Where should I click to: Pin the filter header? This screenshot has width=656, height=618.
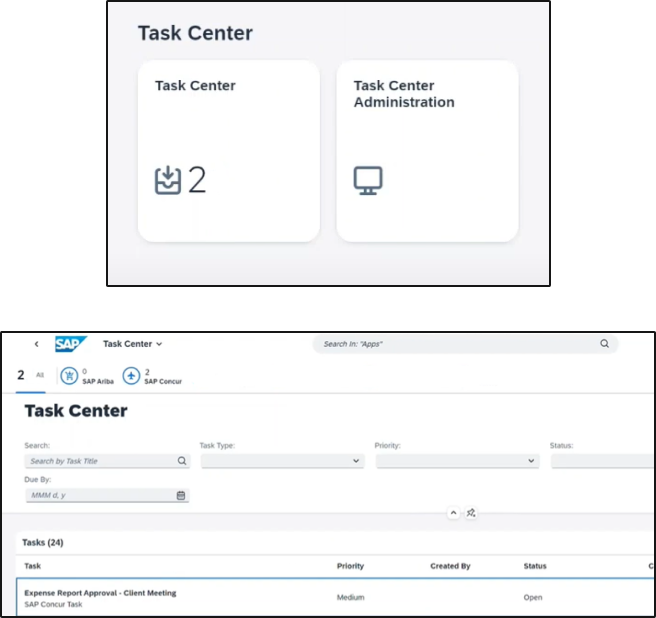(x=471, y=513)
